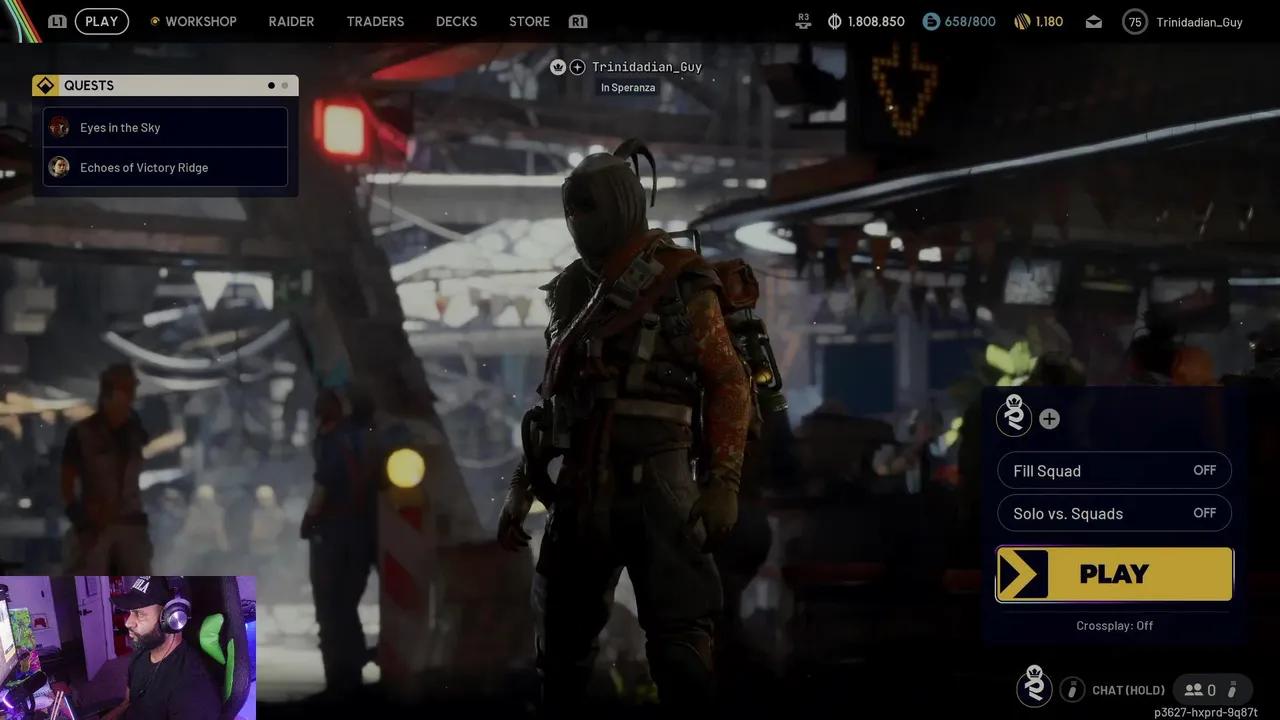This screenshot has width=1280, height=720.
Task: Select the DECKS tab
Action: pos(456,21)
